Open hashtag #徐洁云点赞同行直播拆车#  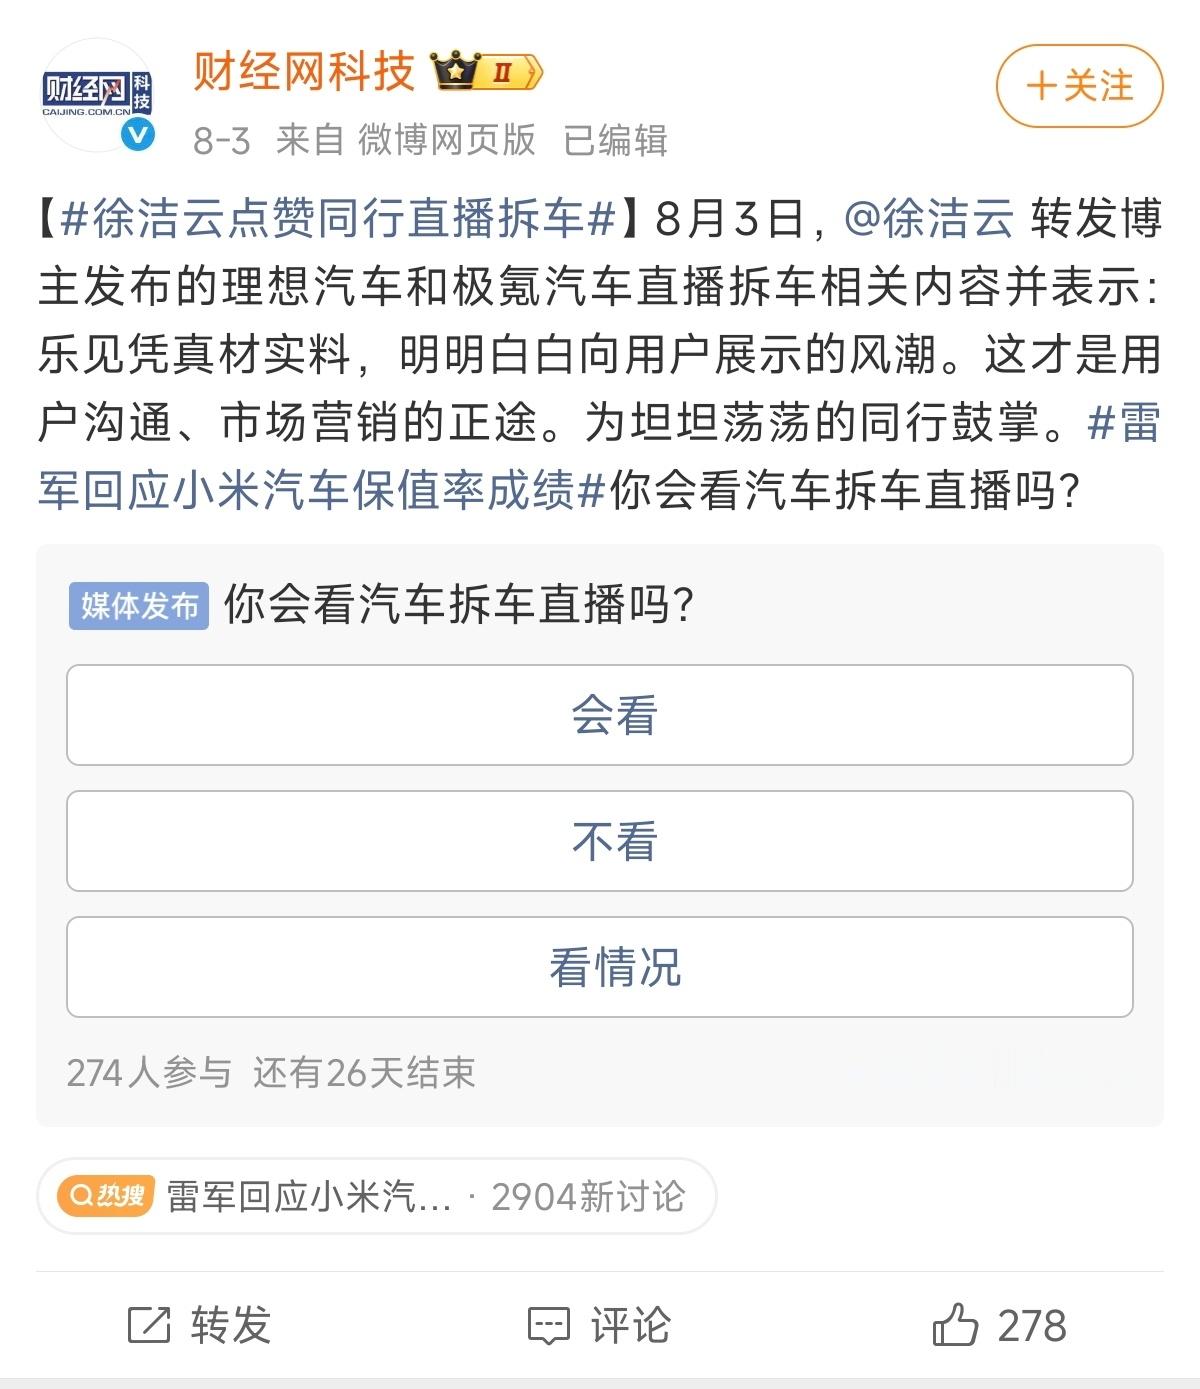tap(337, 220)
